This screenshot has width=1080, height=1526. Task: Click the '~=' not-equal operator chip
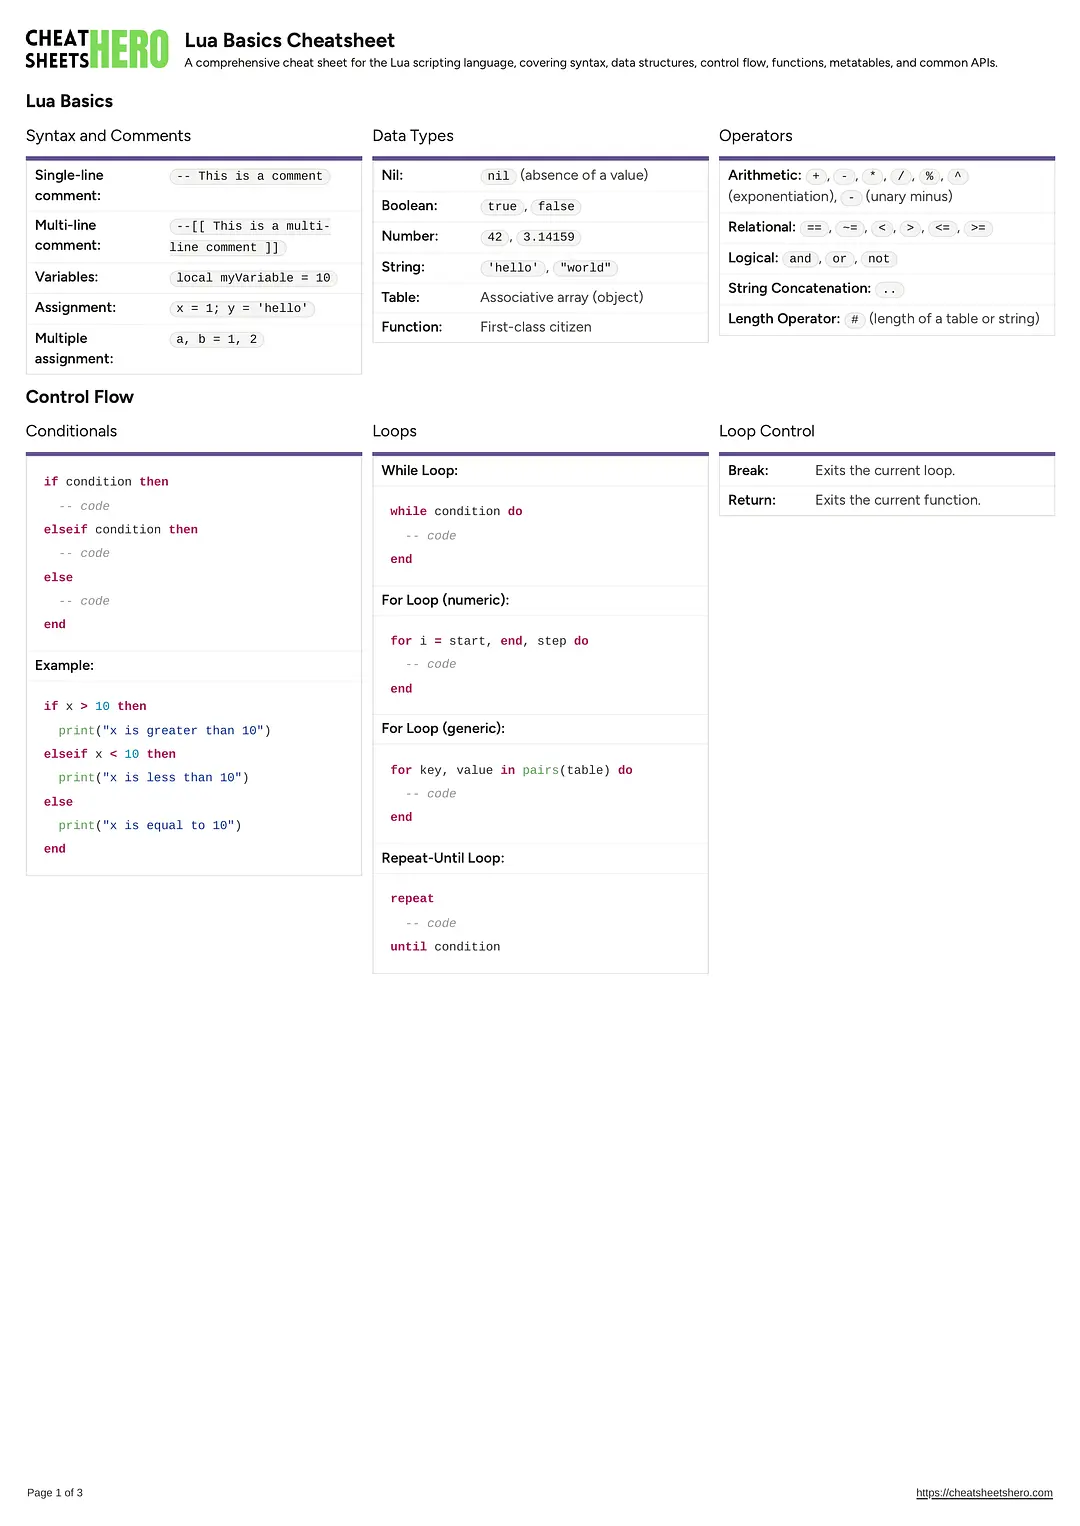click(850, 228)
